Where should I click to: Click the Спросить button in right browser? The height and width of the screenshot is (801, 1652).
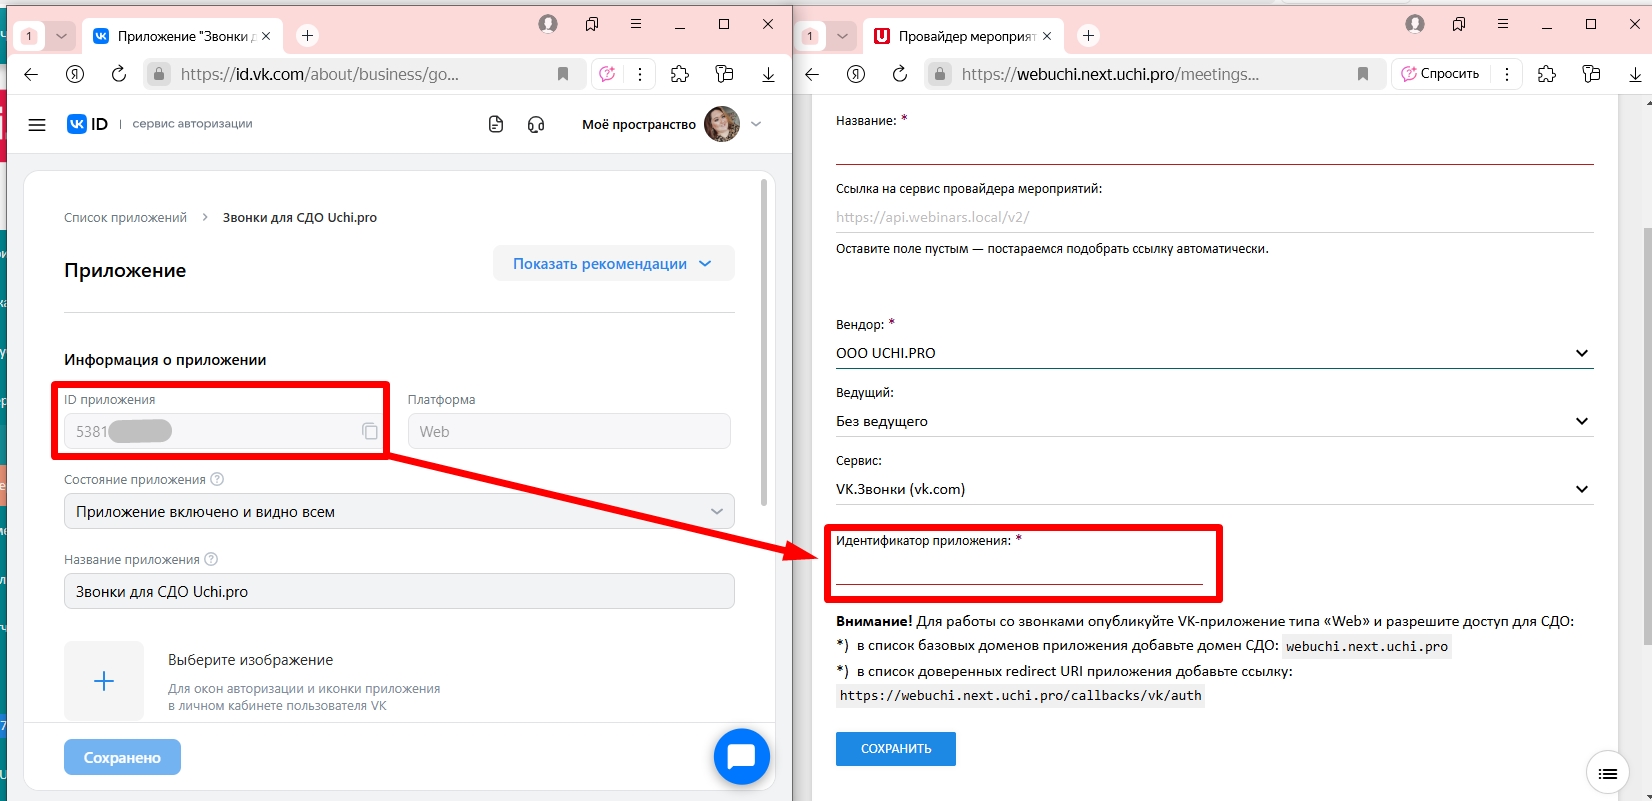[x=1440, y=74]
